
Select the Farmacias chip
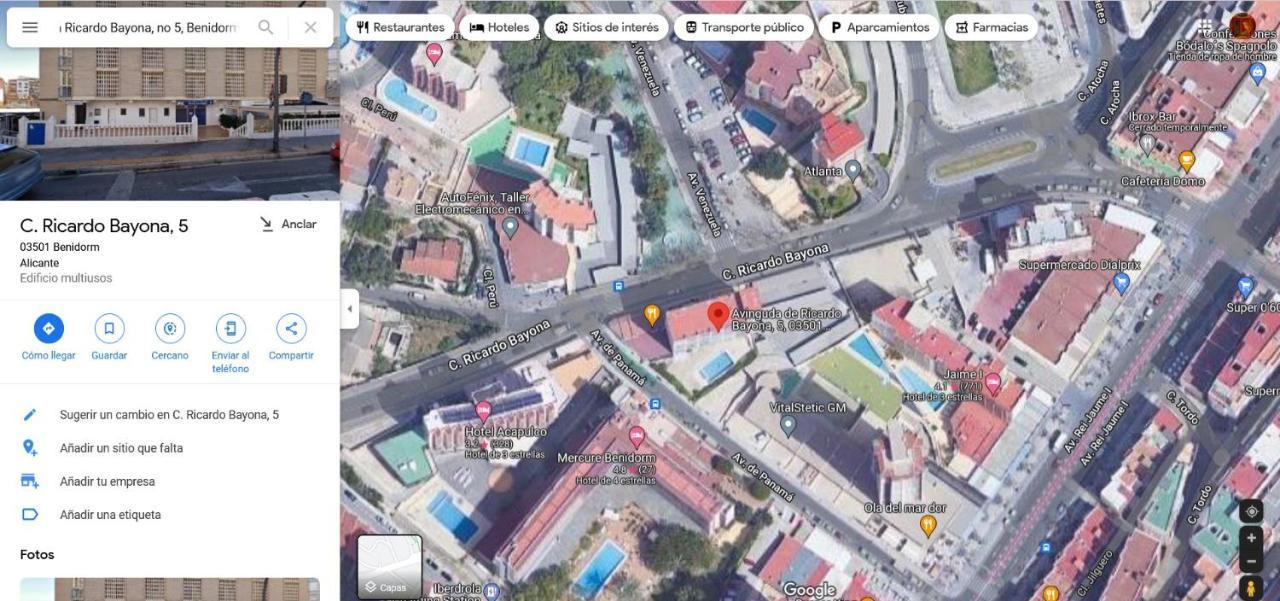[x=991, y=27]
